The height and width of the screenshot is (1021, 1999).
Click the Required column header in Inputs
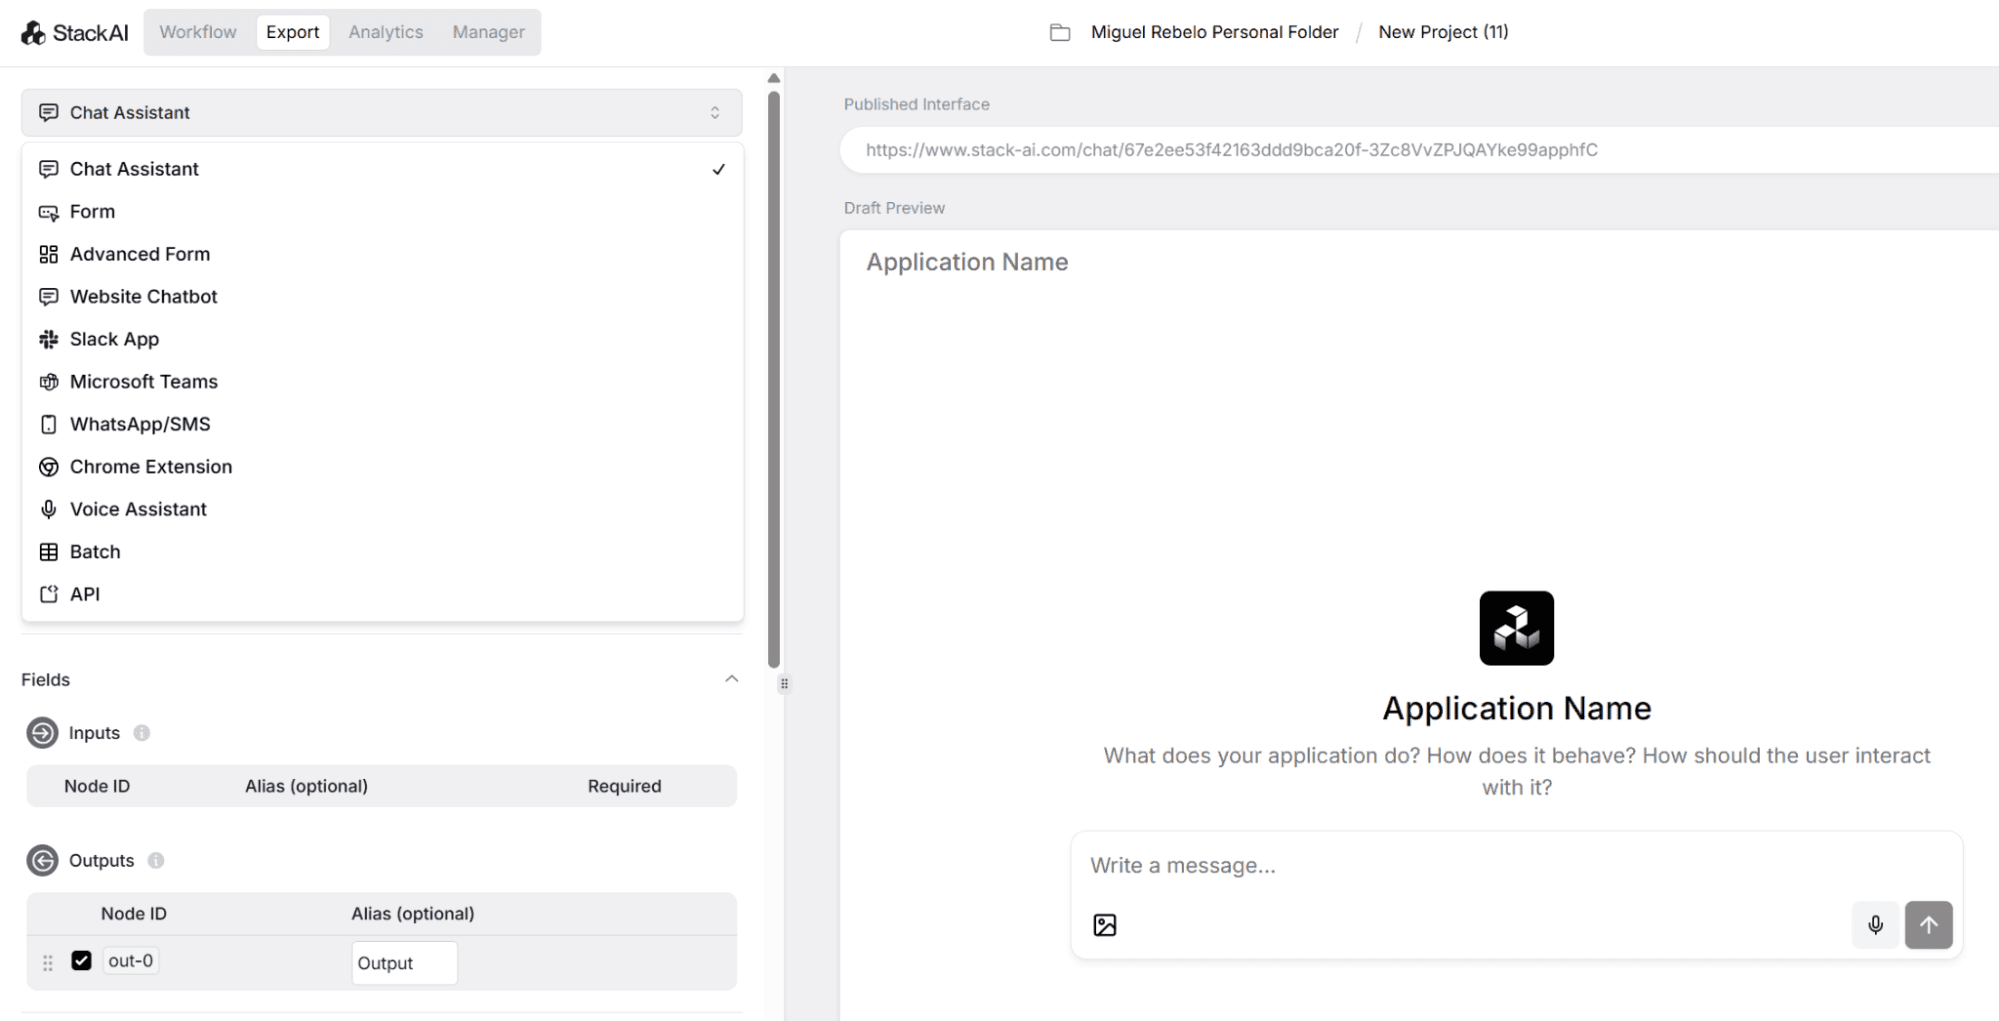624,786
